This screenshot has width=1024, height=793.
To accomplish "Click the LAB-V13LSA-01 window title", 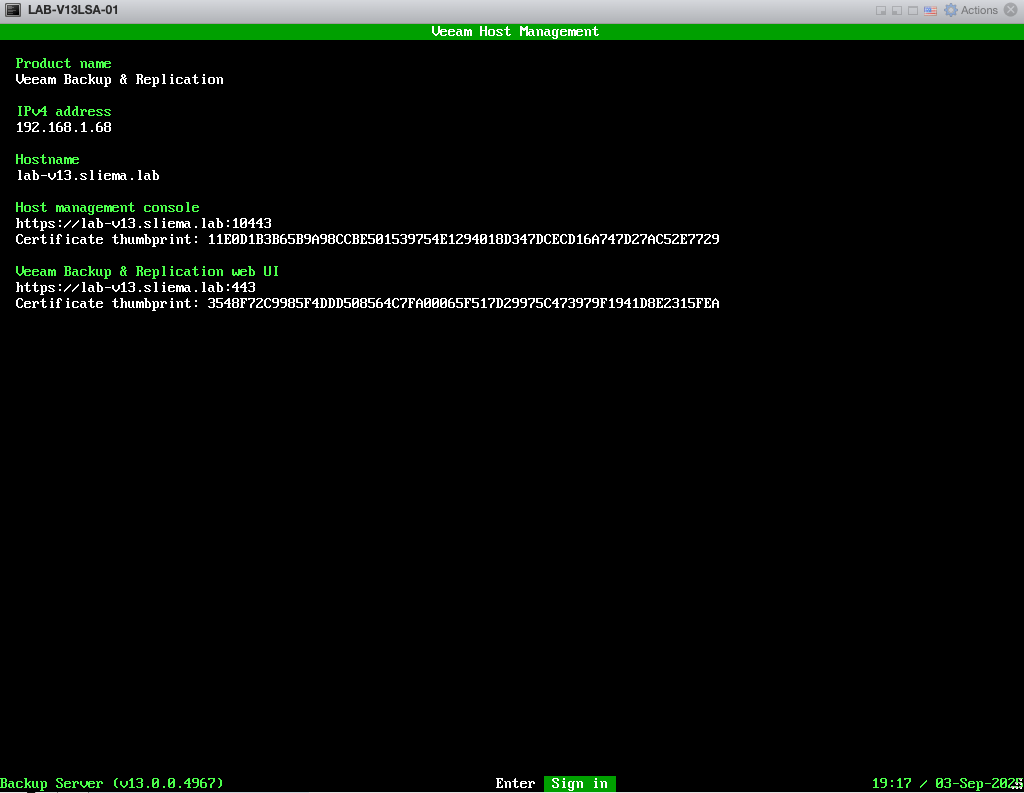I will 73,10.
